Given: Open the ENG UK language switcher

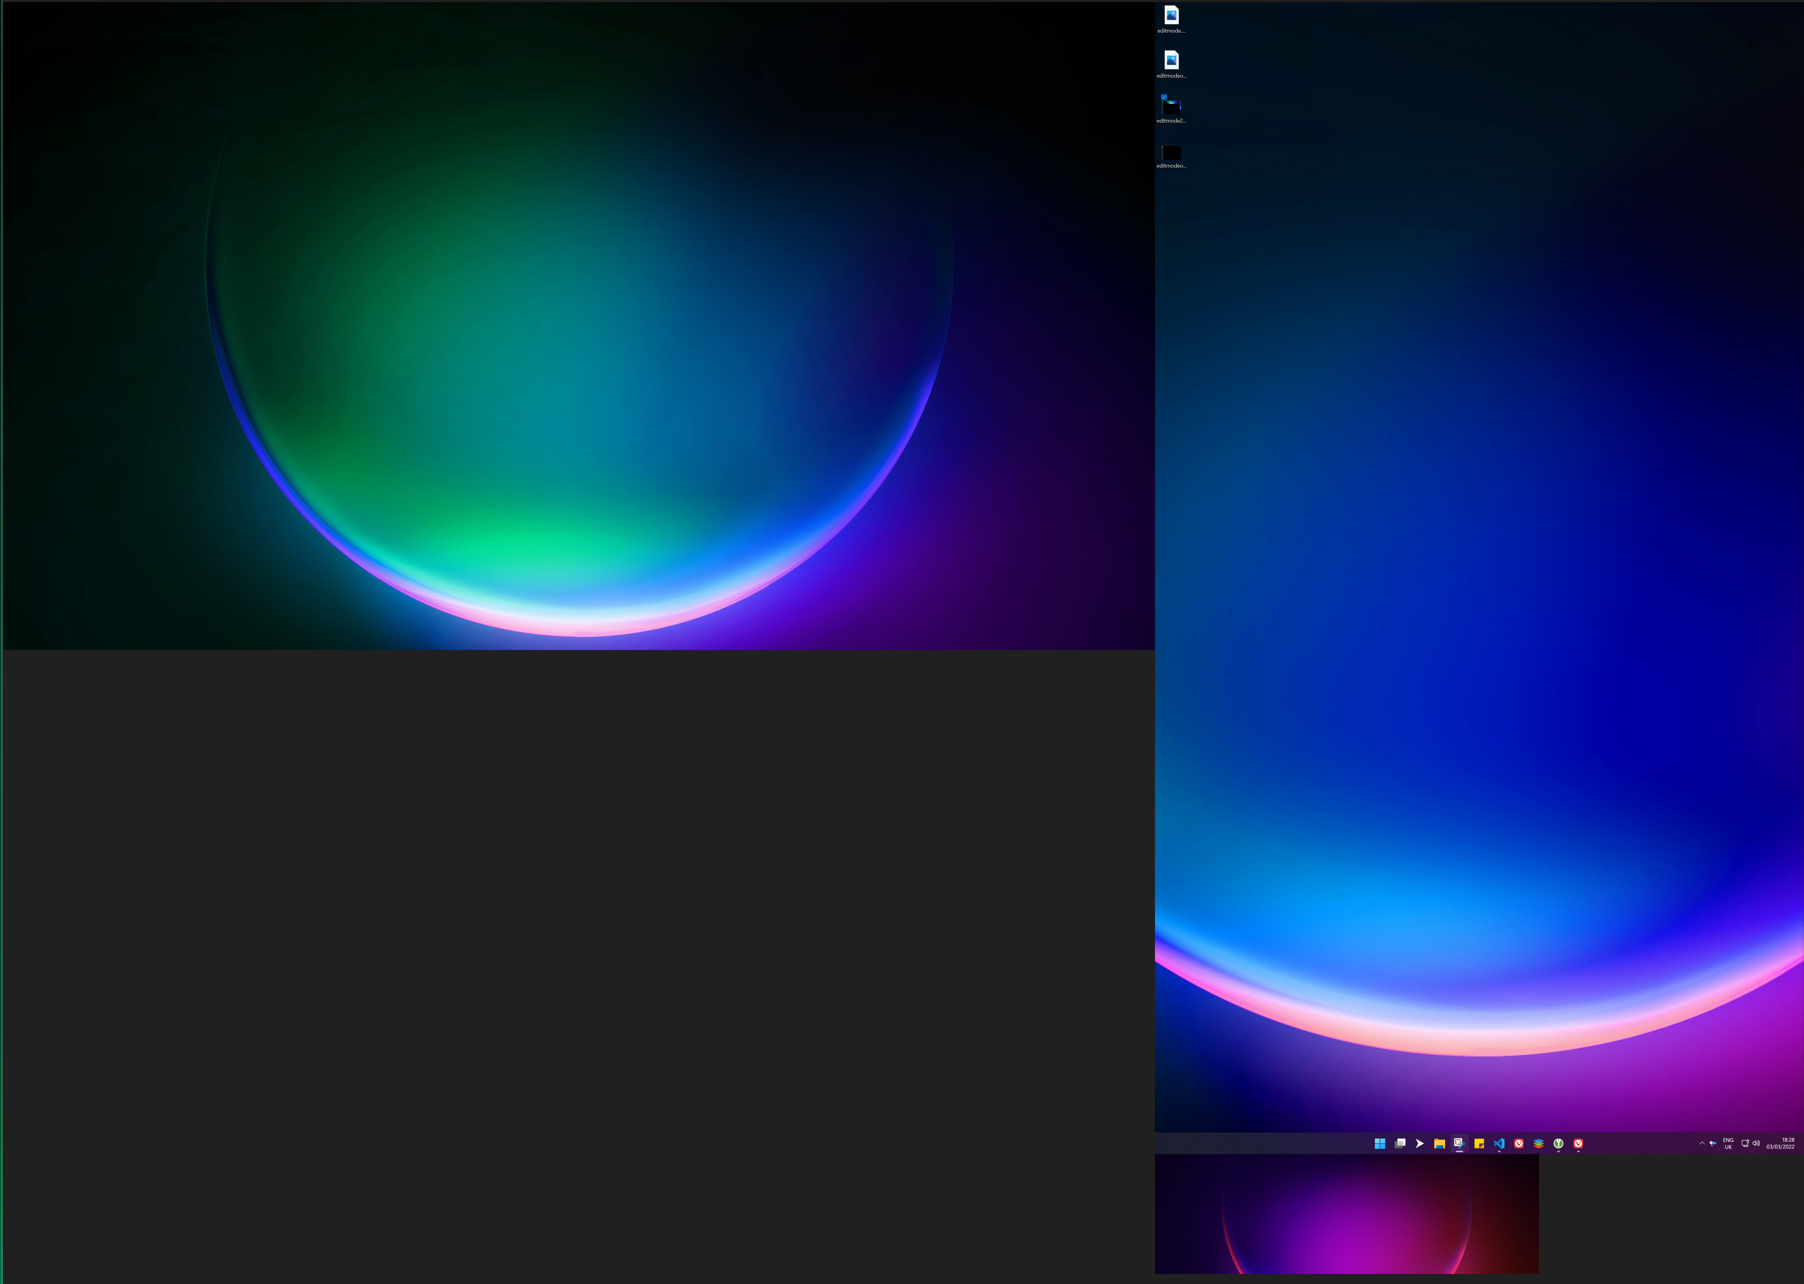Looking at the screenshot, I should (x=1728, y=1143).
